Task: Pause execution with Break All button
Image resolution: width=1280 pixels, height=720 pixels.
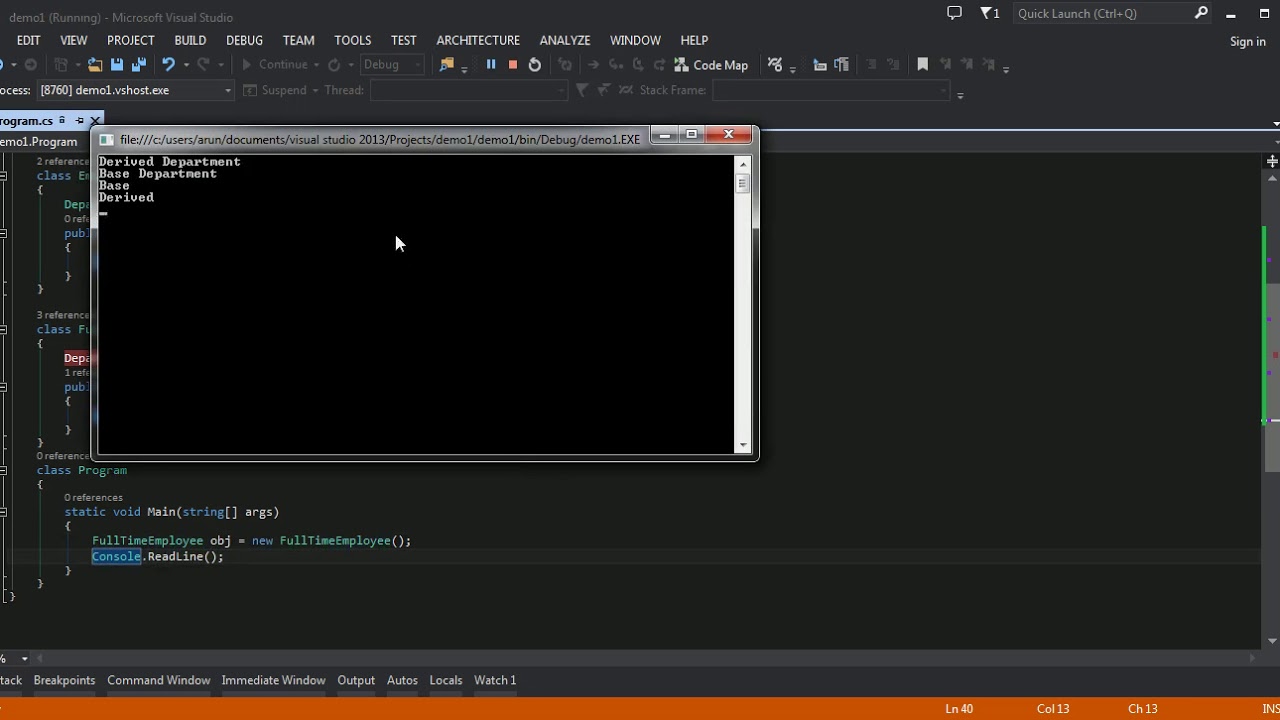Action: pos(491,65)
